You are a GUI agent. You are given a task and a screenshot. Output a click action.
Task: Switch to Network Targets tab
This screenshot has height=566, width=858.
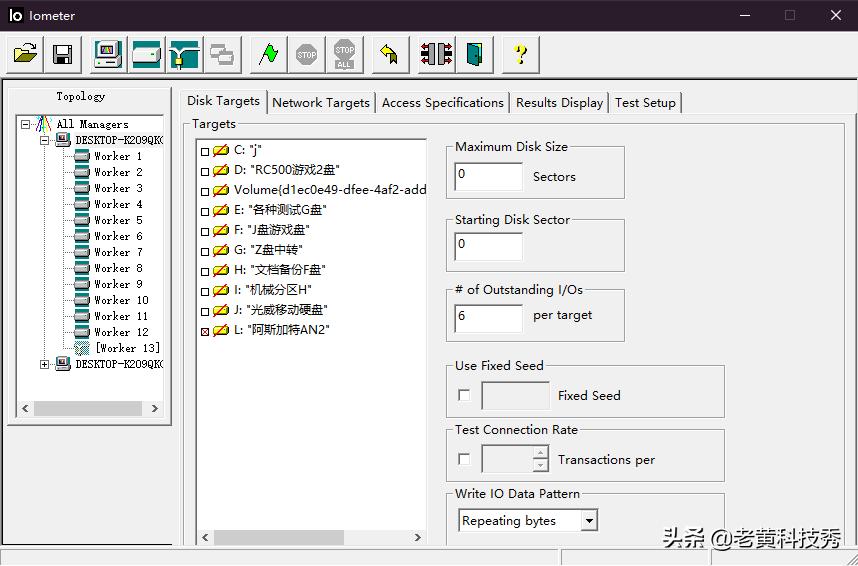pos(321,103)
